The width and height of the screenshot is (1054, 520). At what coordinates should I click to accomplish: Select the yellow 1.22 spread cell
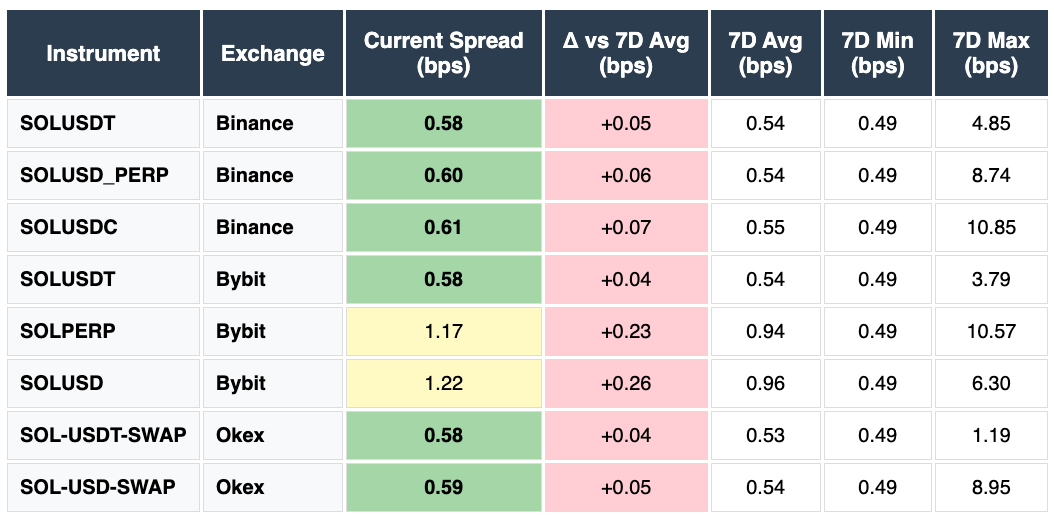443,384
